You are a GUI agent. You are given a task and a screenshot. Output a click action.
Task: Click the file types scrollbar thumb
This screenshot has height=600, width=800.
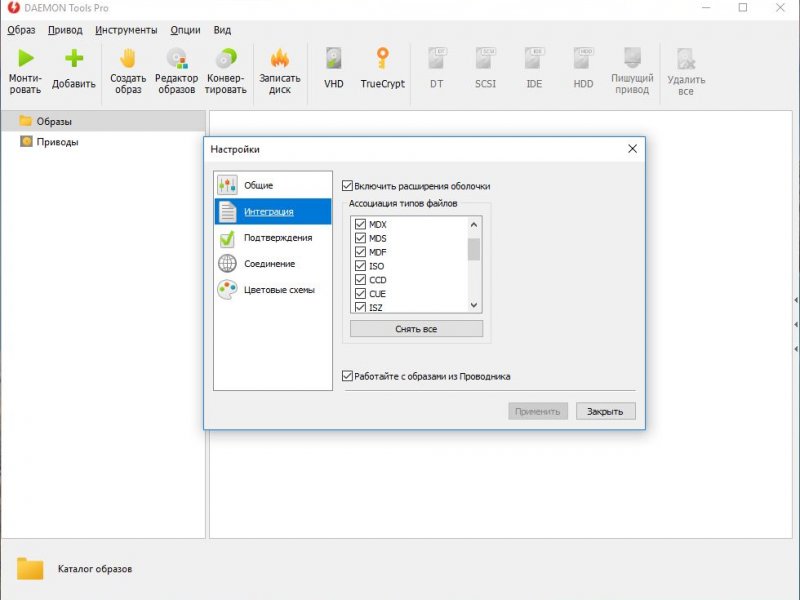[474, 249]
